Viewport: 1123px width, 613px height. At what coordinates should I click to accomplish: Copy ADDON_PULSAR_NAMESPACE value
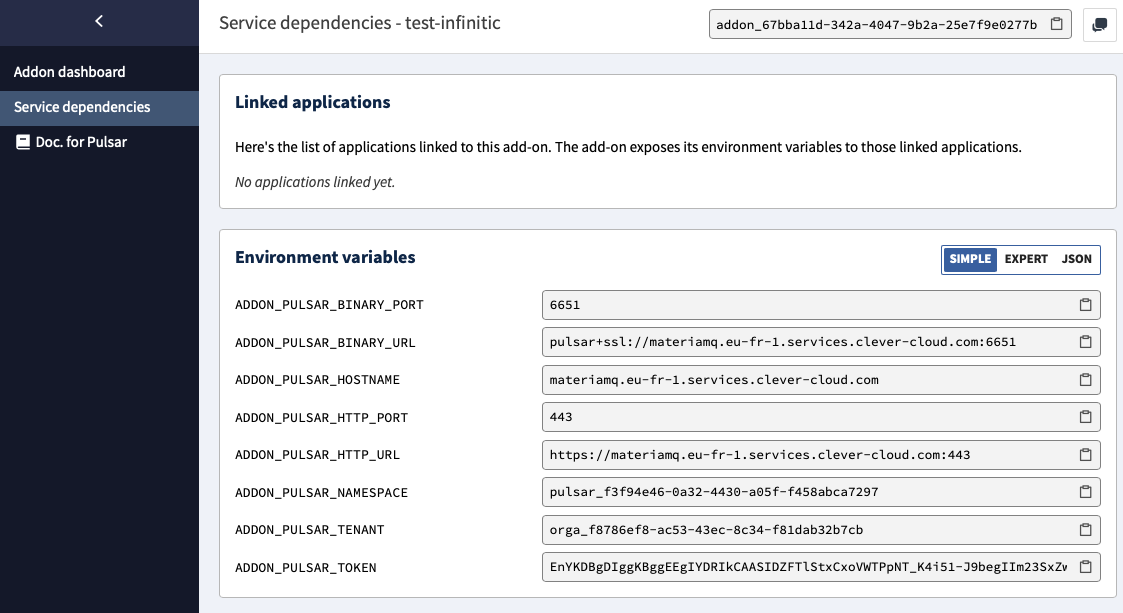(1086, 493)
